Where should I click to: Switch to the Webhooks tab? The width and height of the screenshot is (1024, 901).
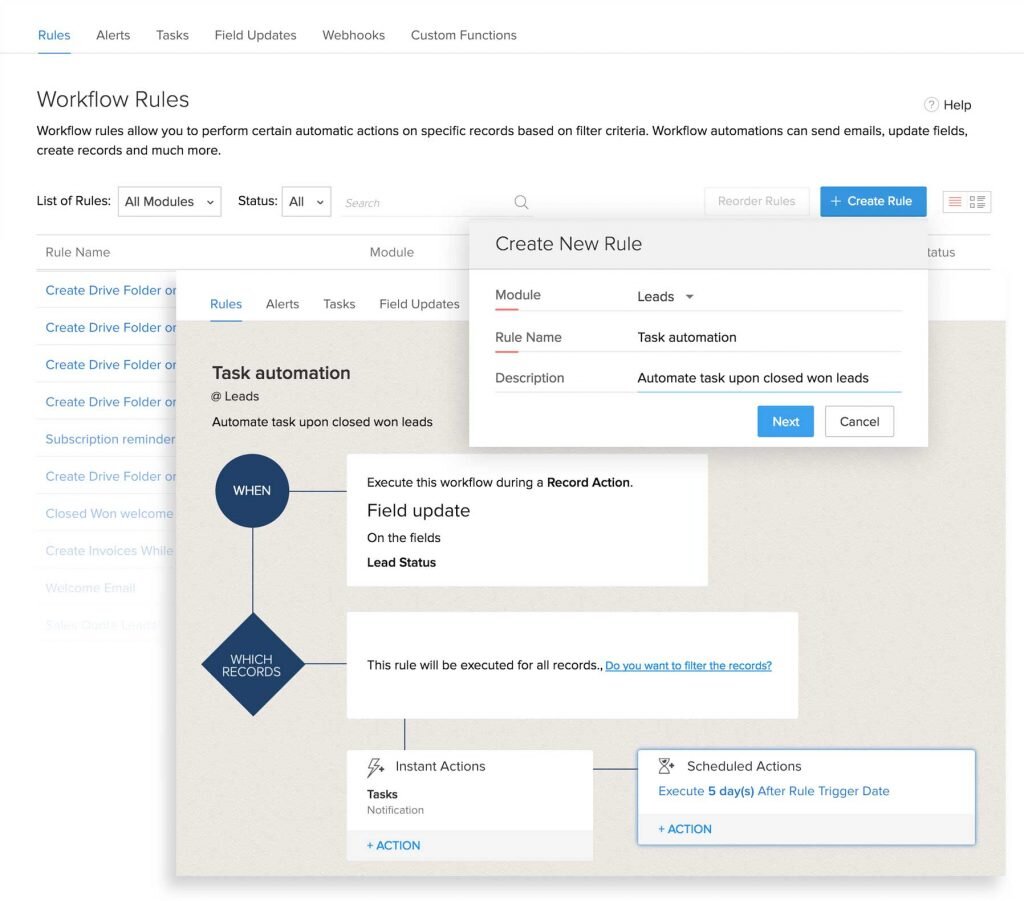(x=353, y=35)
